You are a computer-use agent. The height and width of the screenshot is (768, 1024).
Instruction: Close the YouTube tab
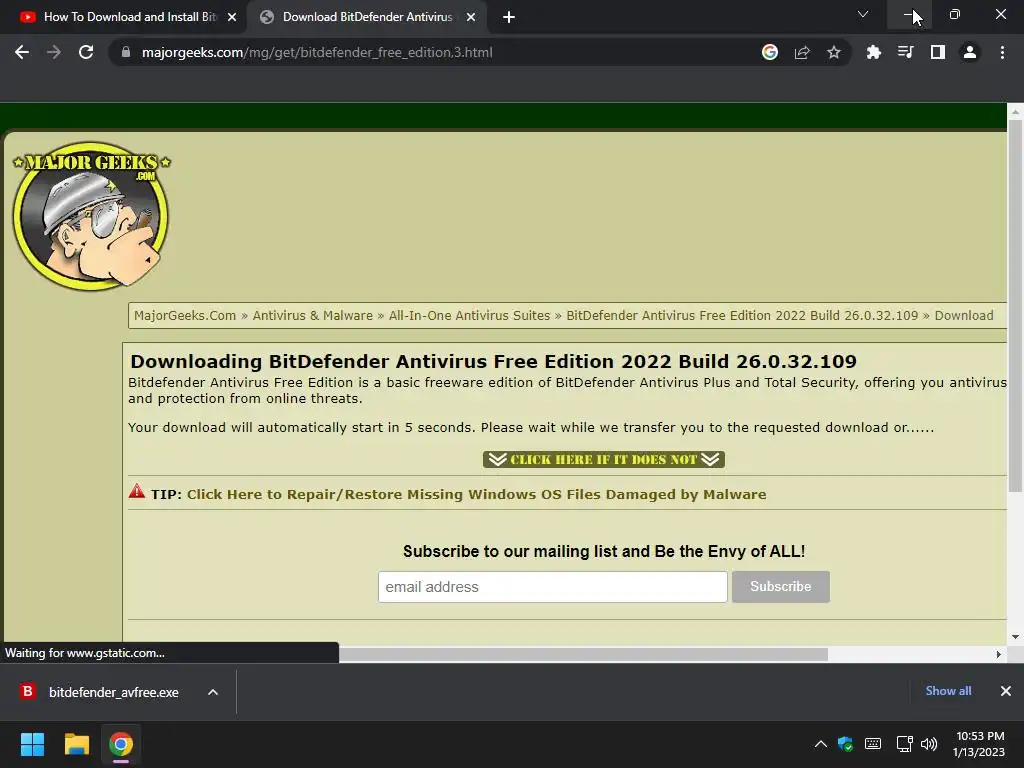coord(232,17)
